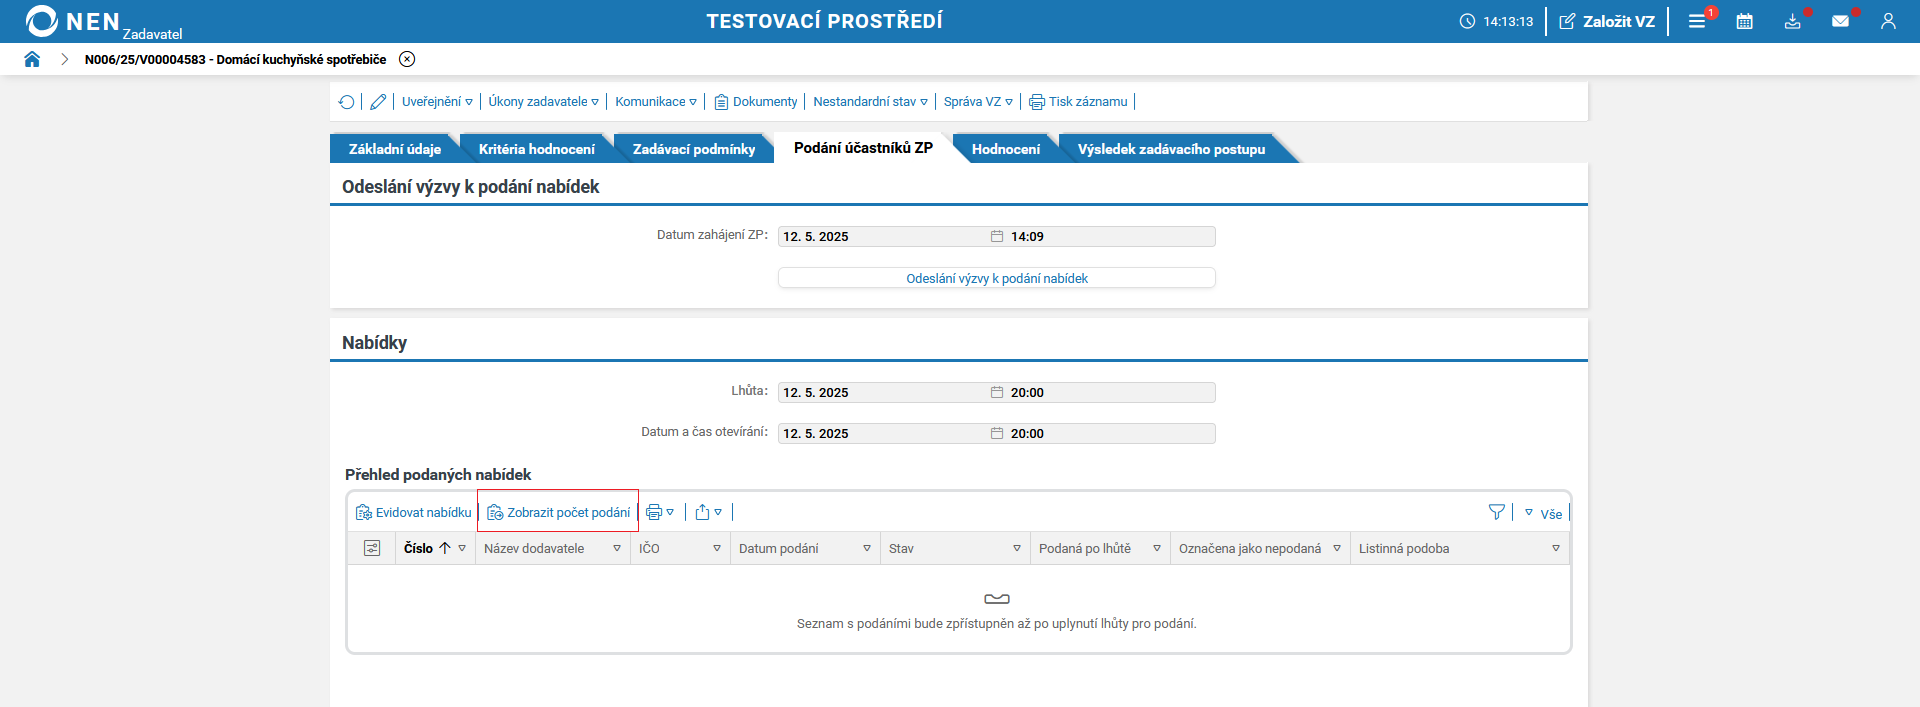1920x707 pixels.
Task: Open filter arrow for Datum podání column
Action: [867, 548]
